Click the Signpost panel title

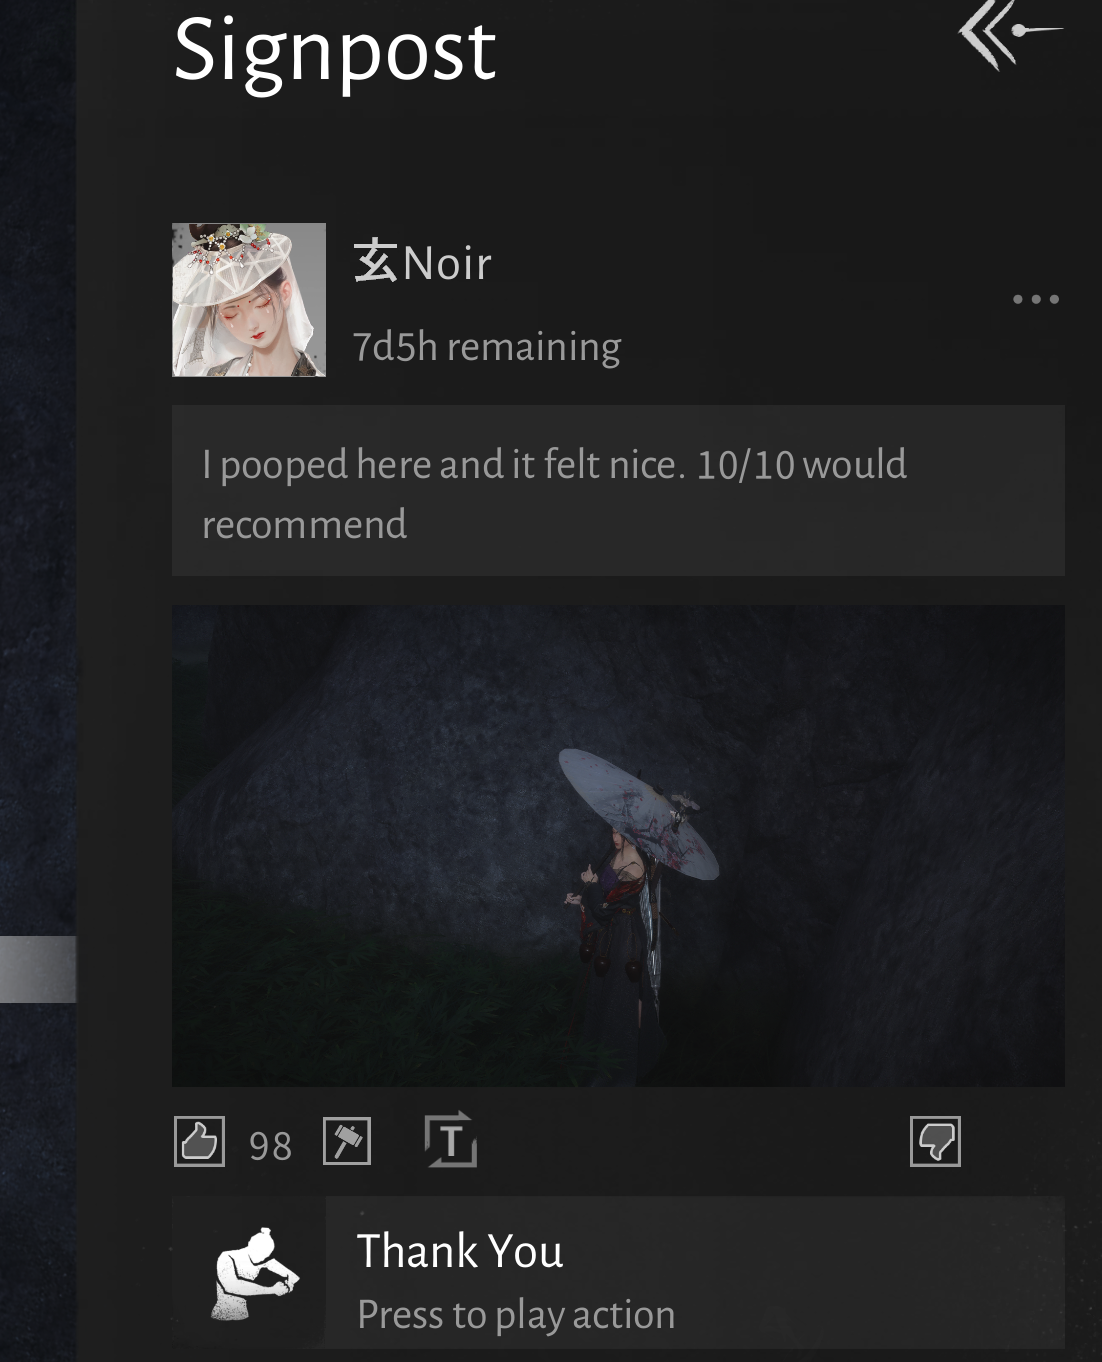[x=335, y=50]
